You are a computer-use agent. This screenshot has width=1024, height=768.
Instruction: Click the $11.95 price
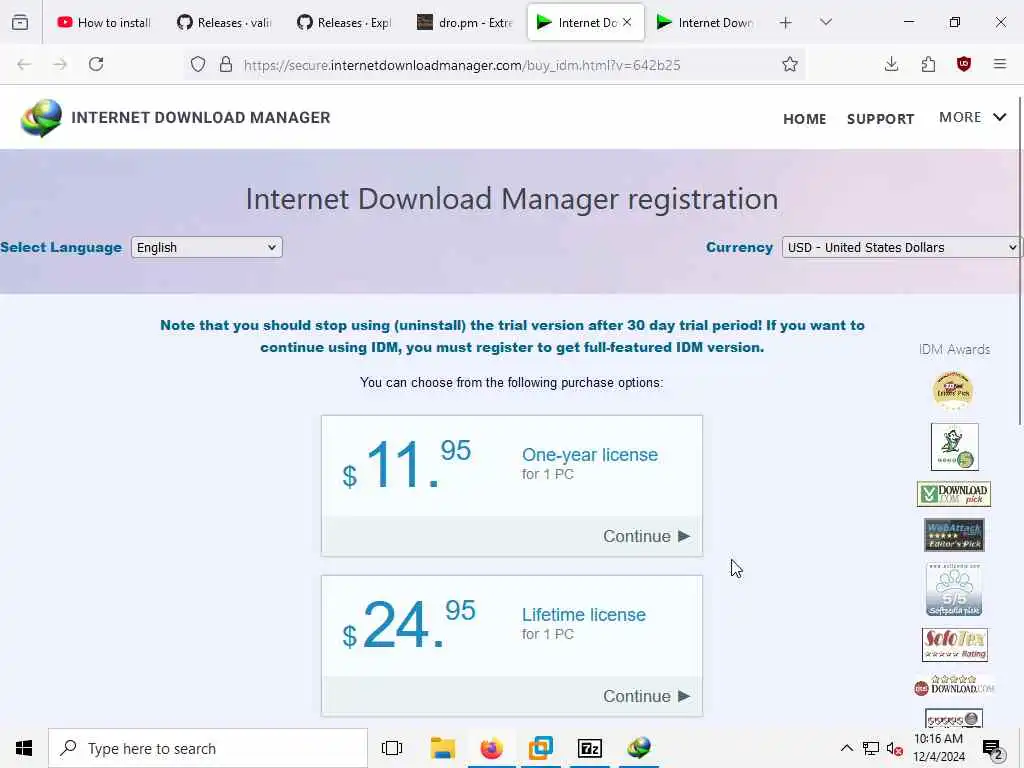406,465
